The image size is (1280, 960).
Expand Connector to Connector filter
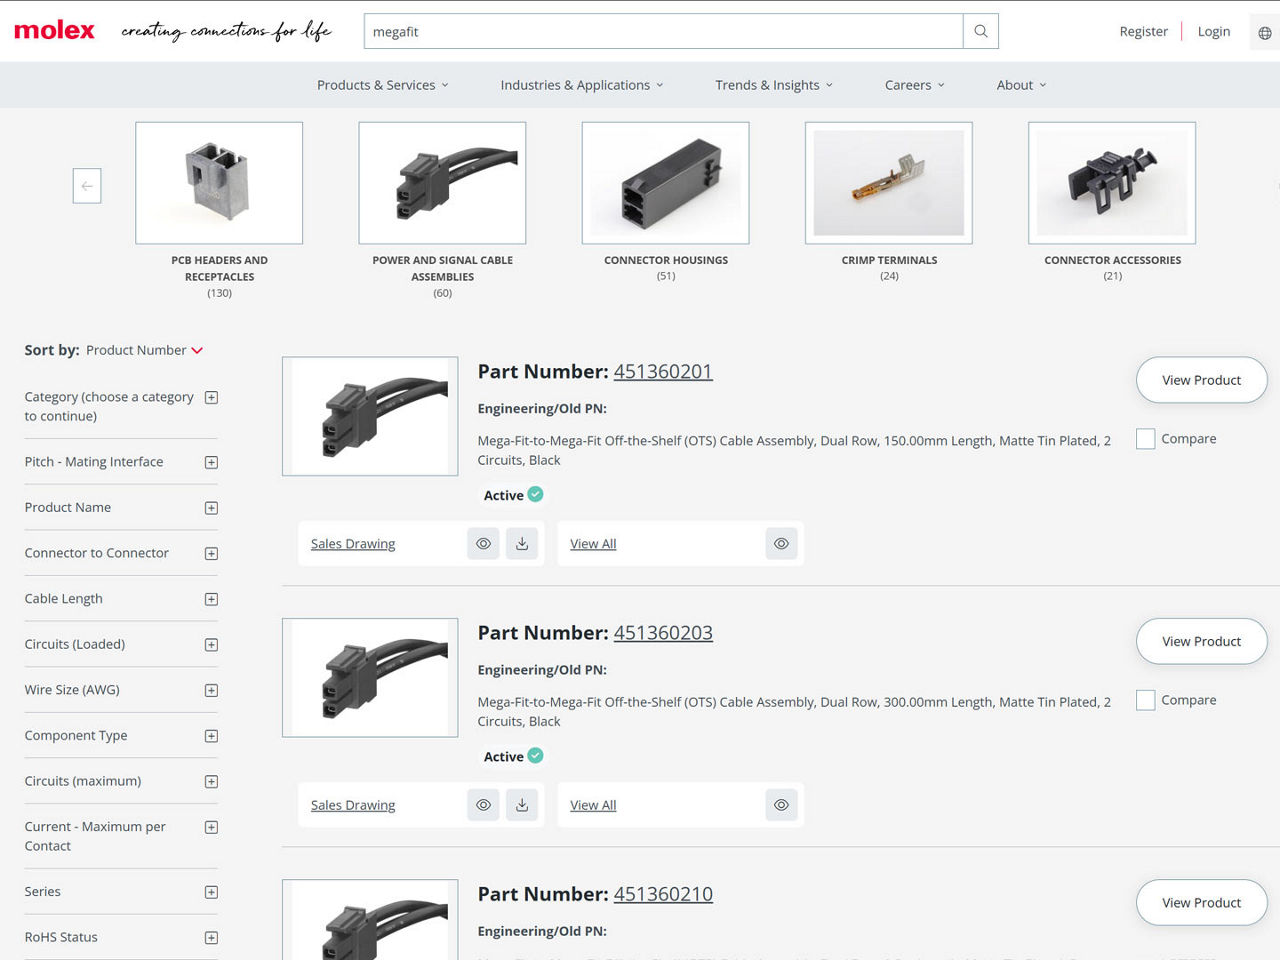click(x=211, y=553)
